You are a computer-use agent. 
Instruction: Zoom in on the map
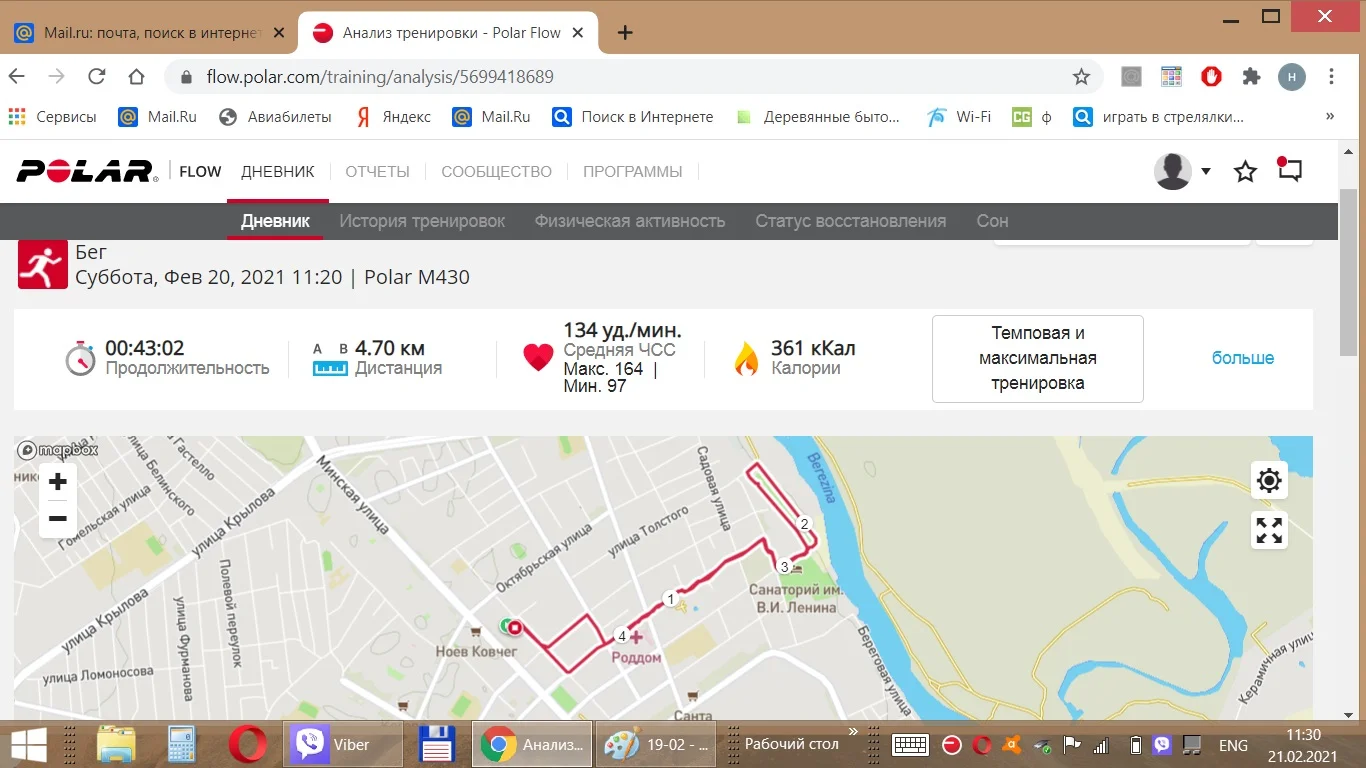click(58, 482)
